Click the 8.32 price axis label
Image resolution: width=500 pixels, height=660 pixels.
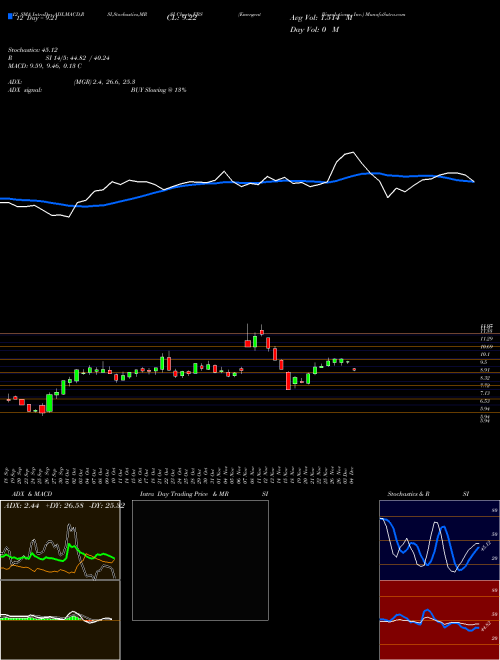485,378
